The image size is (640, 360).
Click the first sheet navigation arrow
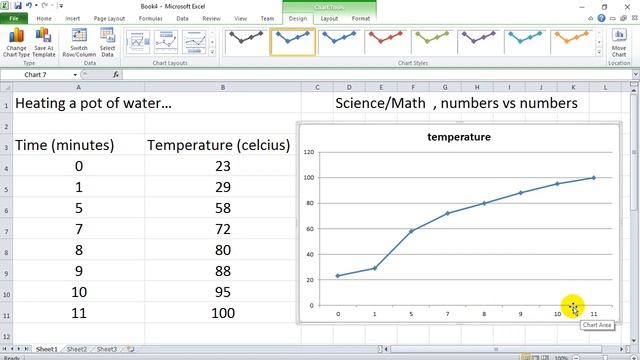[4, 349]
